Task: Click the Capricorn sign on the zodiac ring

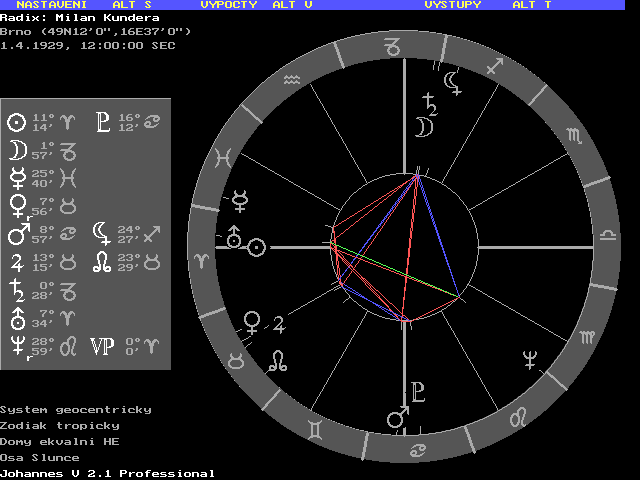Action: (x=397, y=47)
